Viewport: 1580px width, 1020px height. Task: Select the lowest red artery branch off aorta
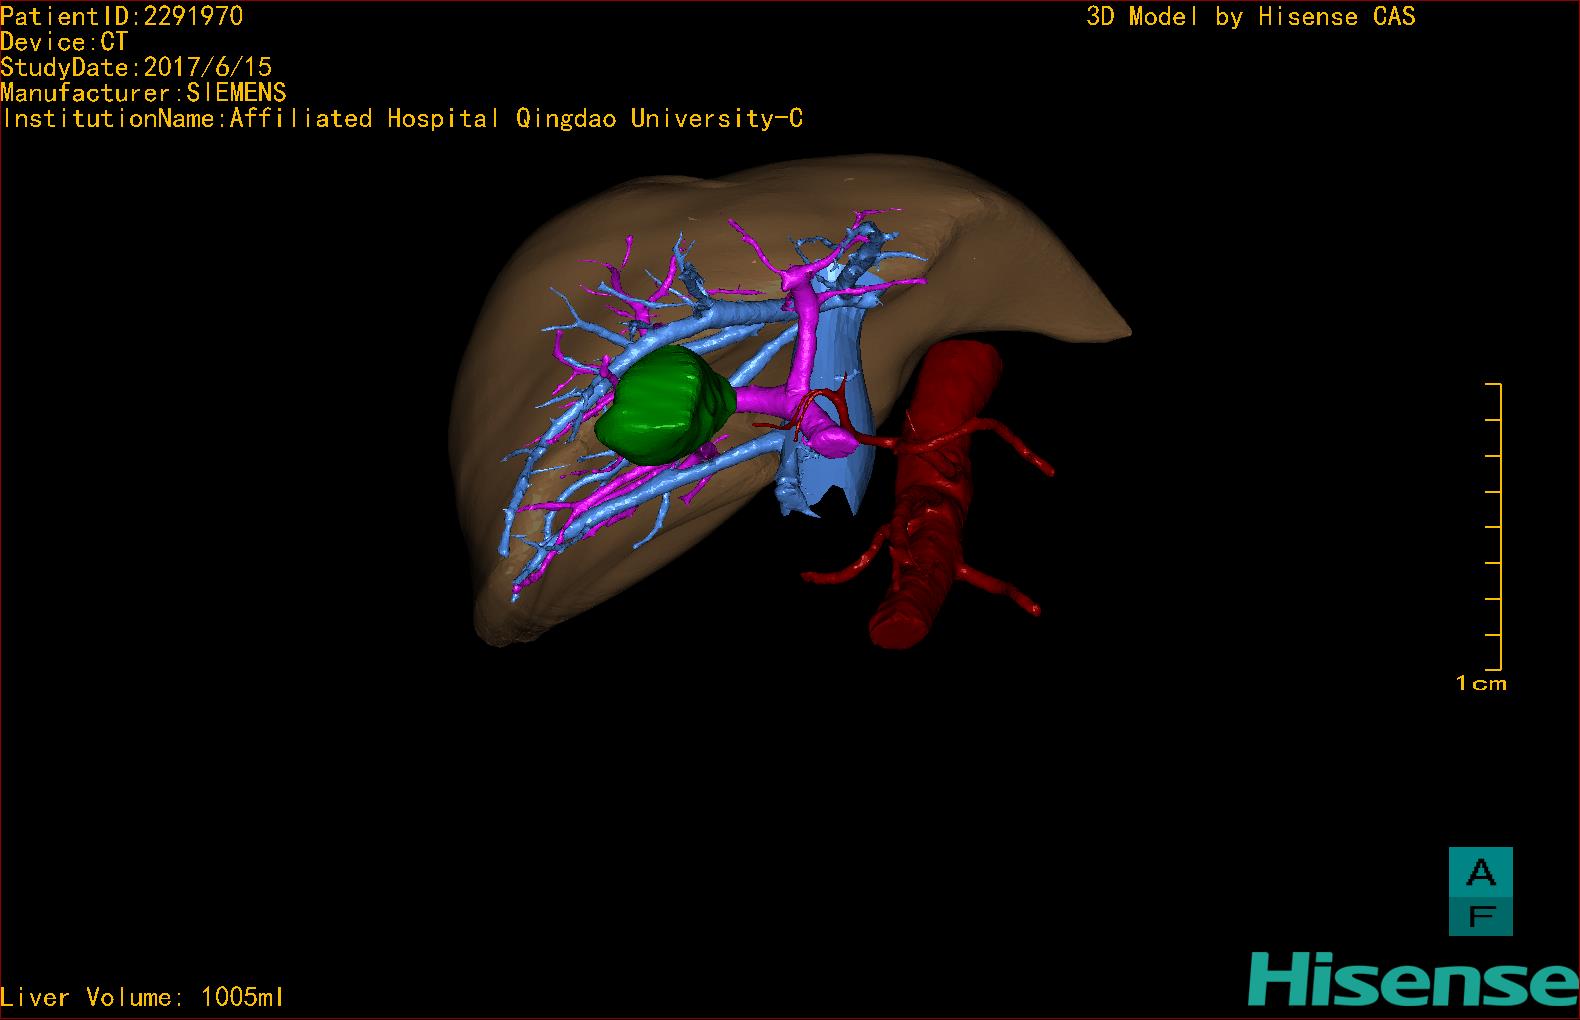(x=1000, y=590)
